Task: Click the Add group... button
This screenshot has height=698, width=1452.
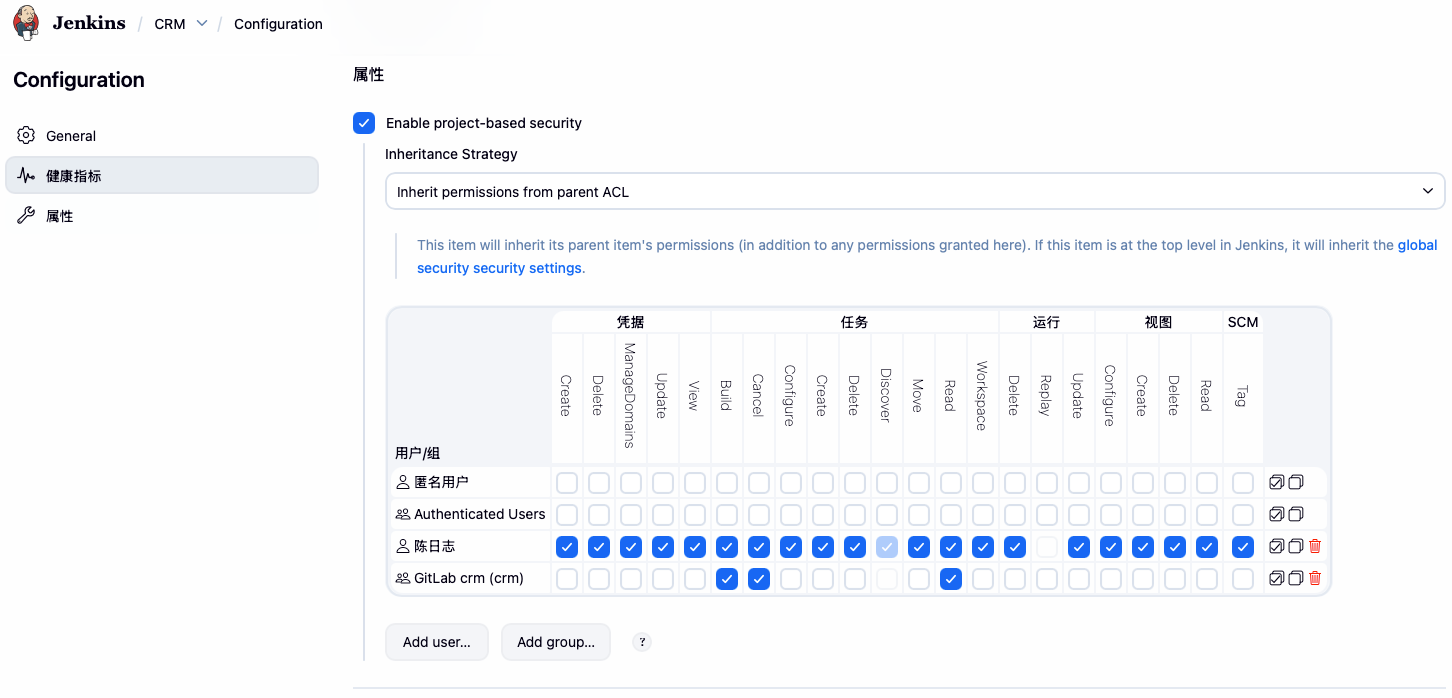Action: pyautogui.click(x=555, y=641)
